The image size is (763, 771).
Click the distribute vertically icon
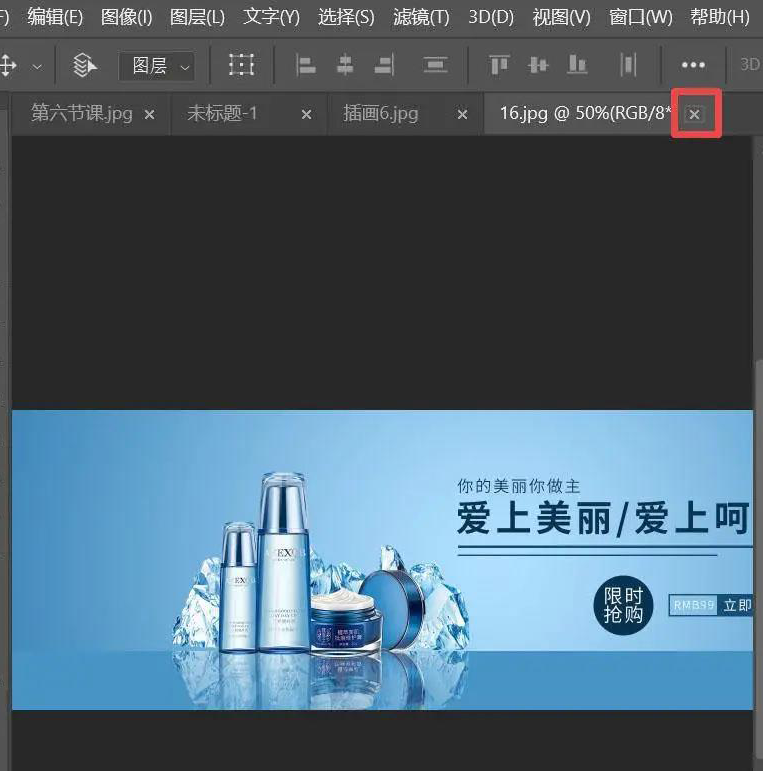(435, 65)
